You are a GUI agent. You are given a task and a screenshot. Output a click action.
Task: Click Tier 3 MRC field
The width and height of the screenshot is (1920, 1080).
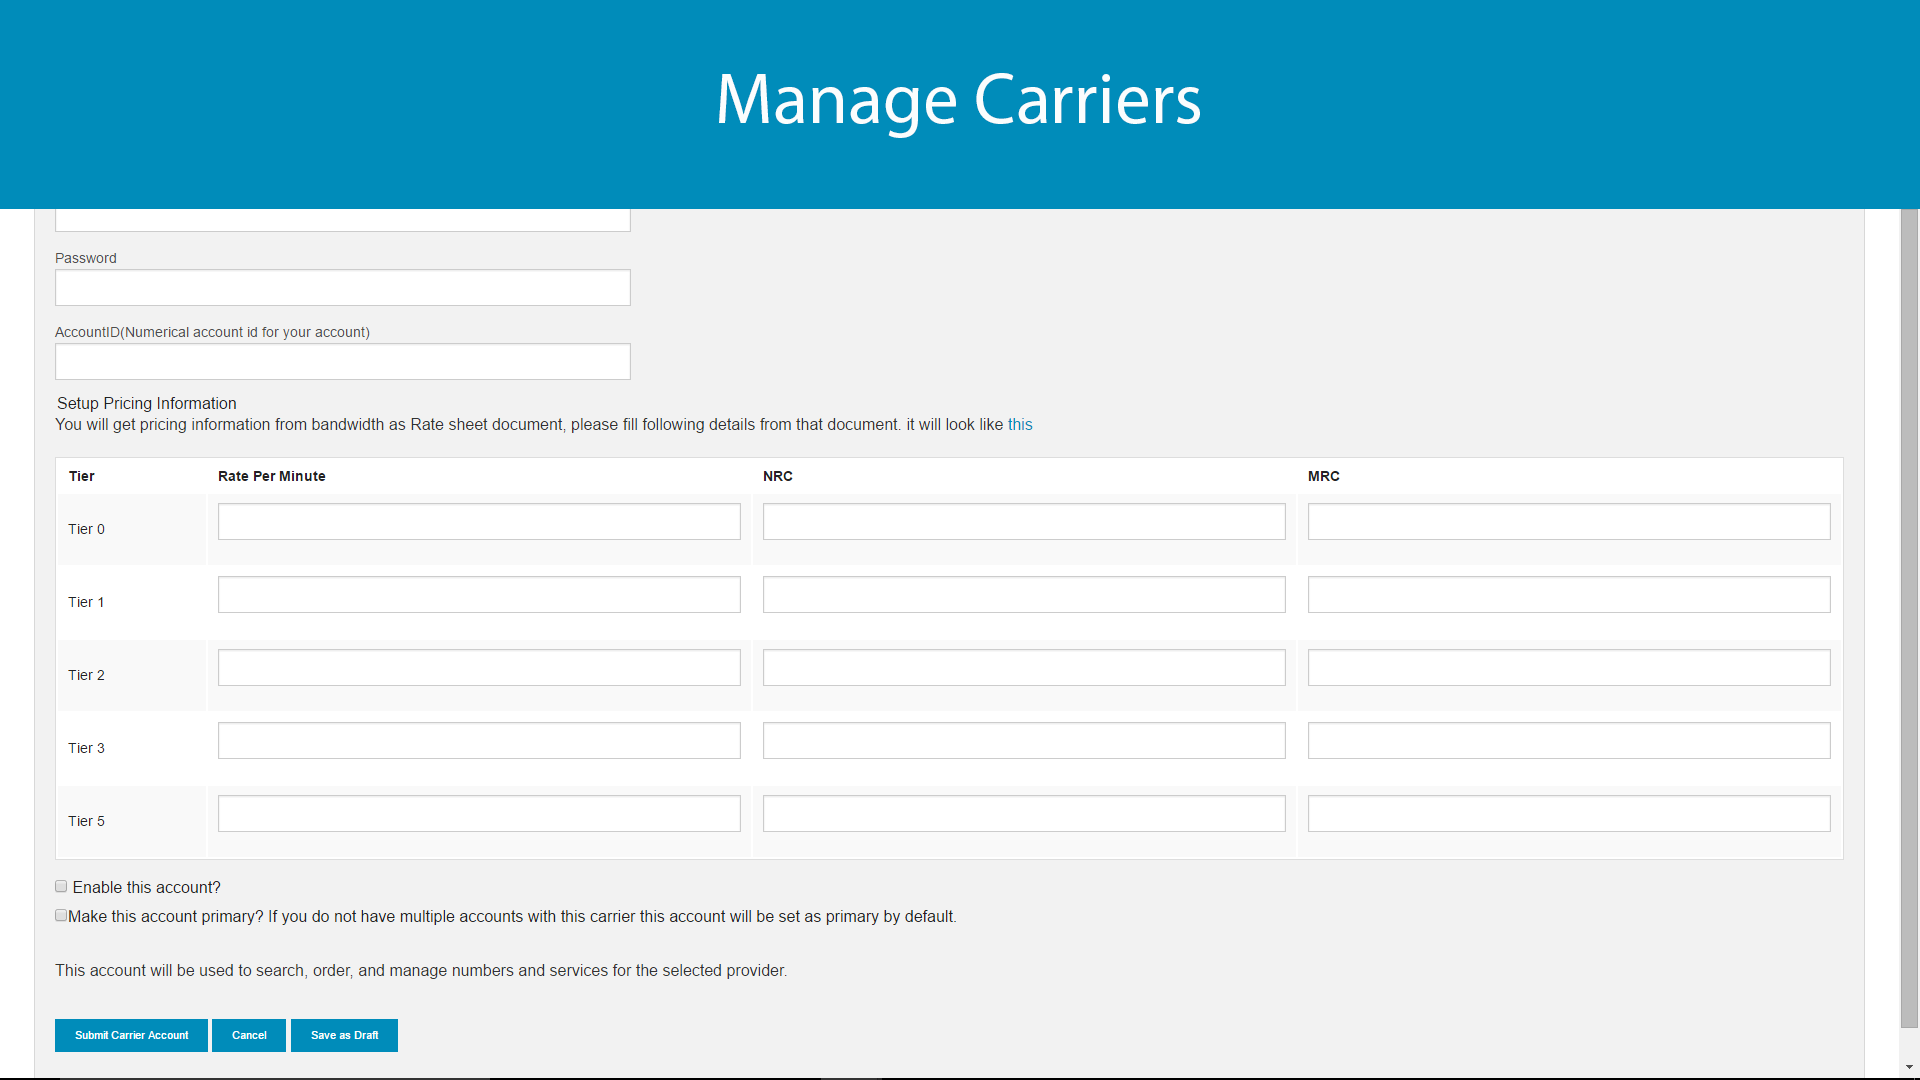(1569, 741)
